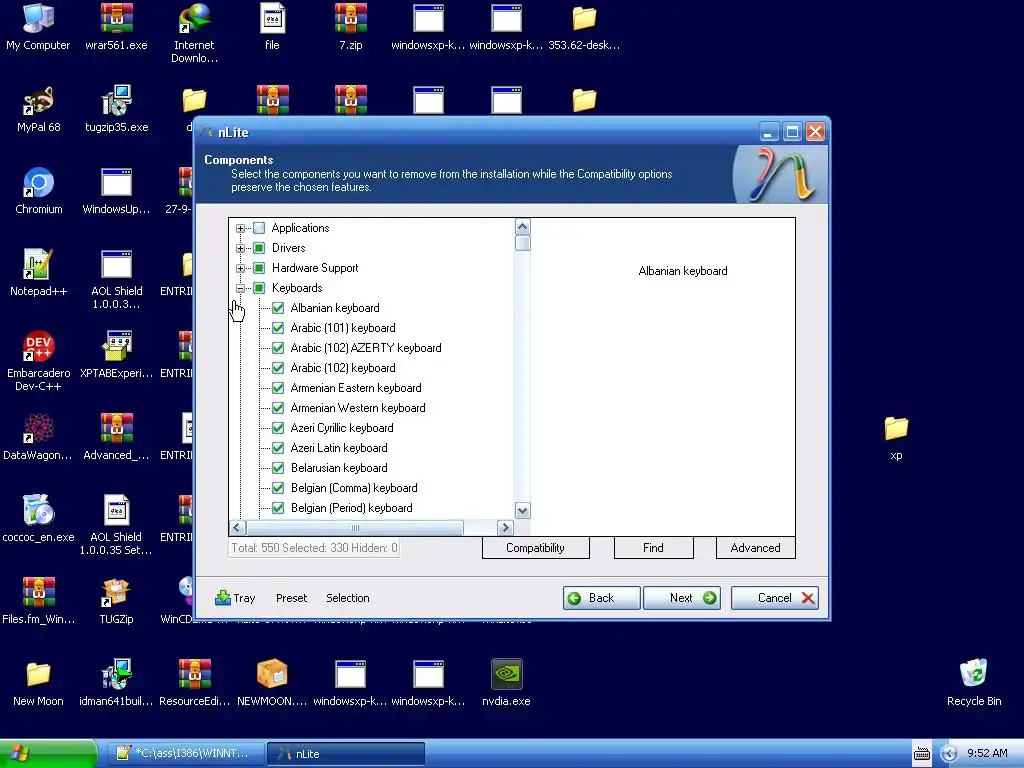Click the scroll up arrow of component list
The image size is (1024, 768).
click(522, 227)
